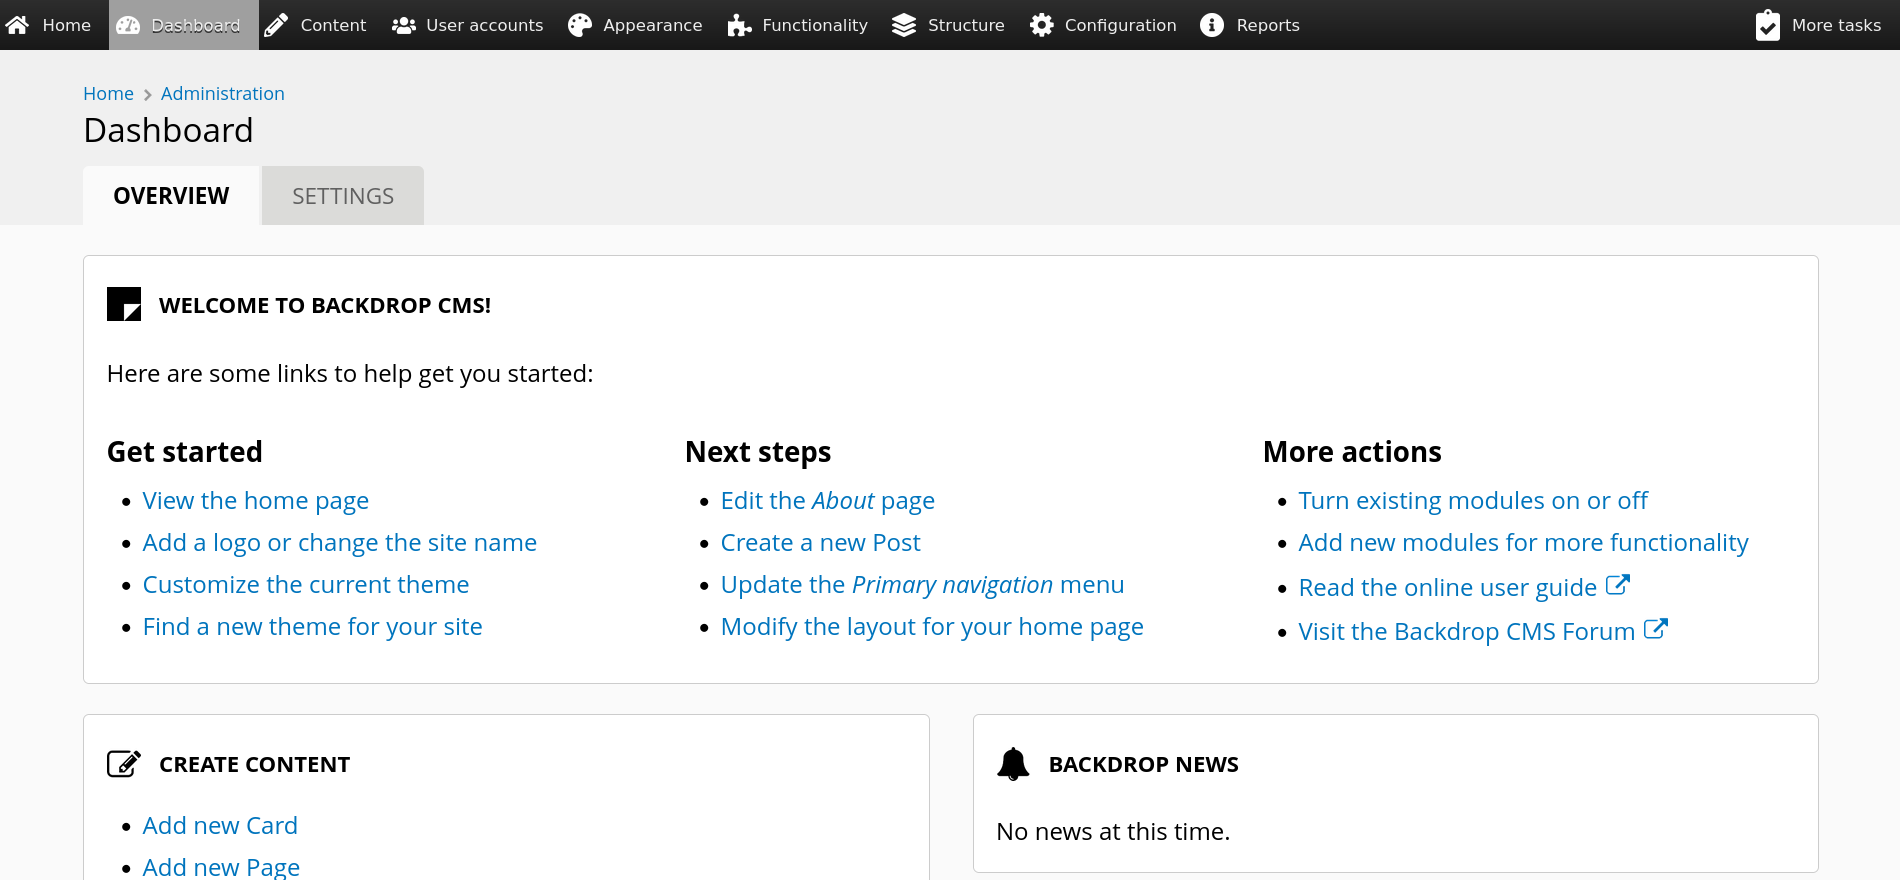Click the 'Next steps' heading
This screenshot has height=880, width=1900.
(x=758, y=452)
